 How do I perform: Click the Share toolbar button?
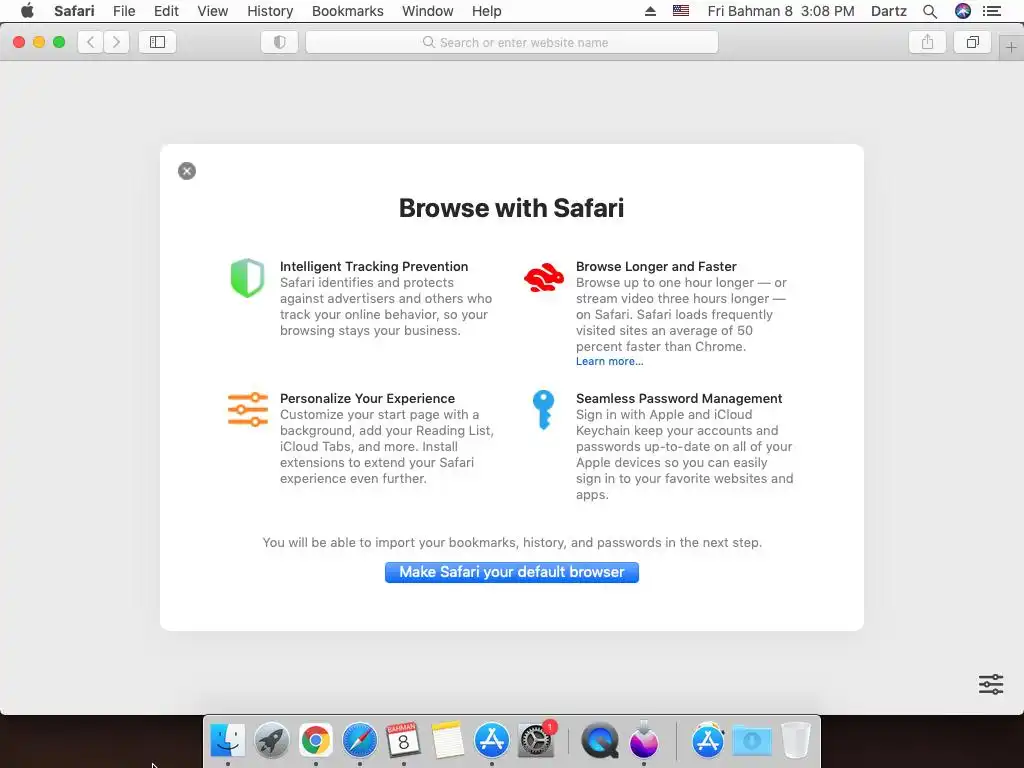point(927,42)
